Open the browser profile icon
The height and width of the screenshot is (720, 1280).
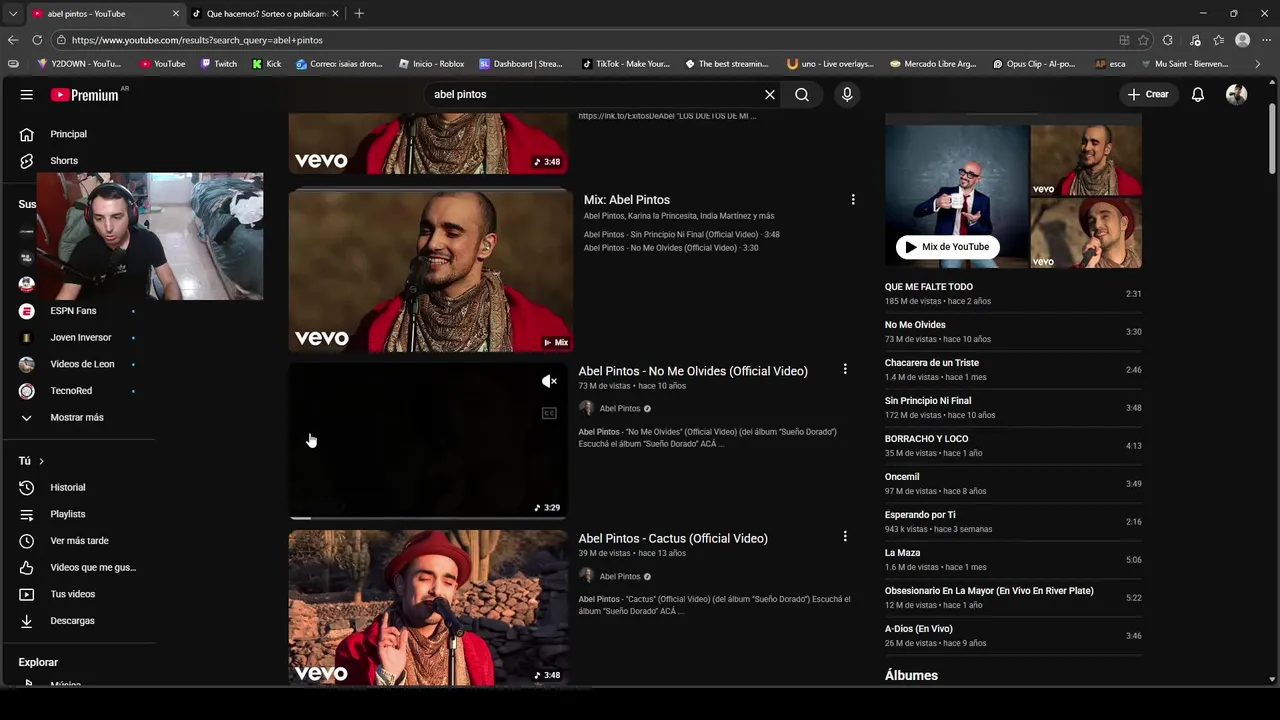[x=1243, y=40]
